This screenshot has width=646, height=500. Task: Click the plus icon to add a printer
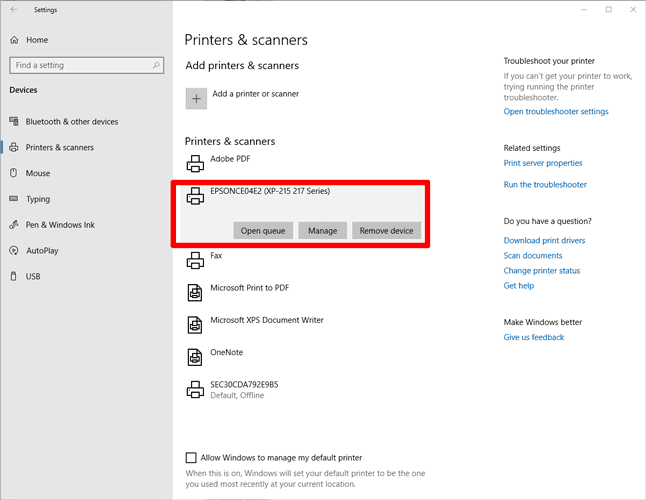[x=196, y=98]
